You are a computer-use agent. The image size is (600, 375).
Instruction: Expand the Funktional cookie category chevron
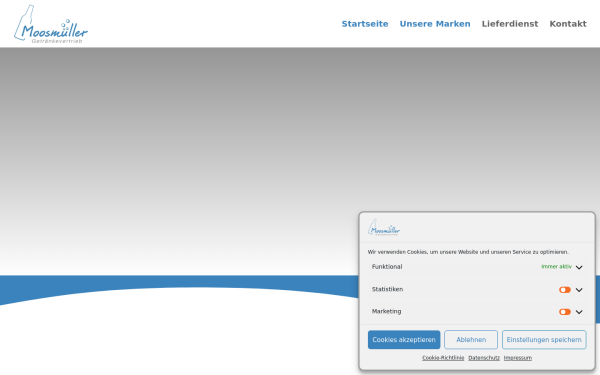(579, 267)
